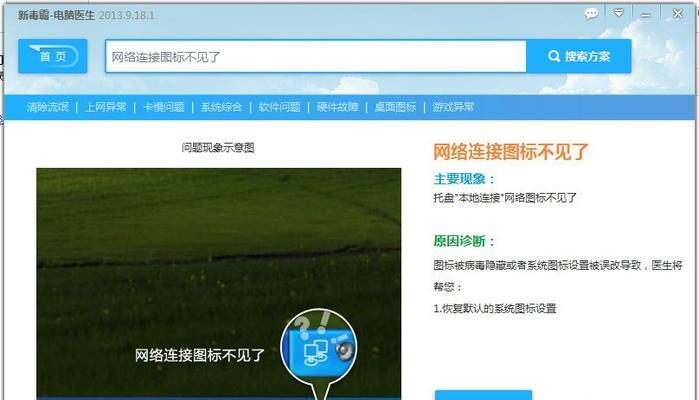The image size is (699, 400).
Task: Go to the 硬件故障 tab
Action: coord(337,107)
